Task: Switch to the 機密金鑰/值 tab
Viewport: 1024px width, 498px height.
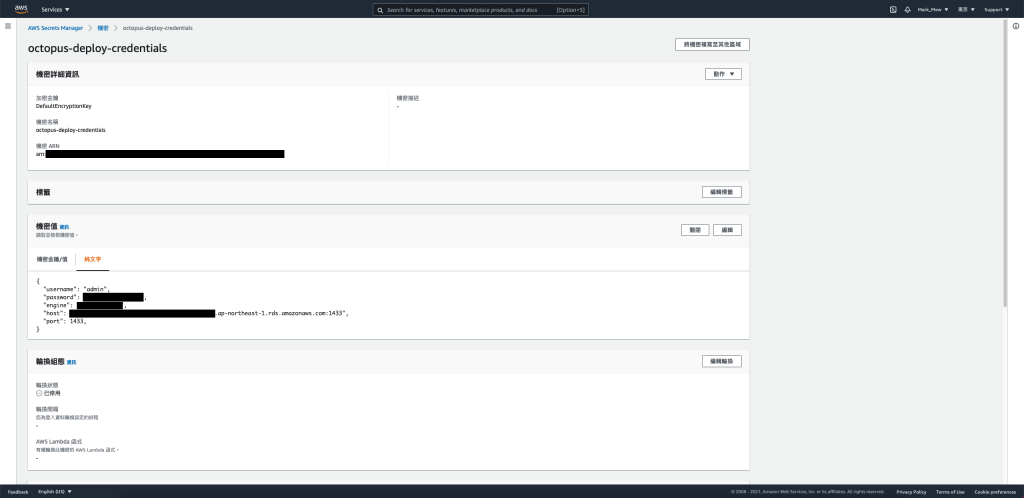Action: (52, 259)
